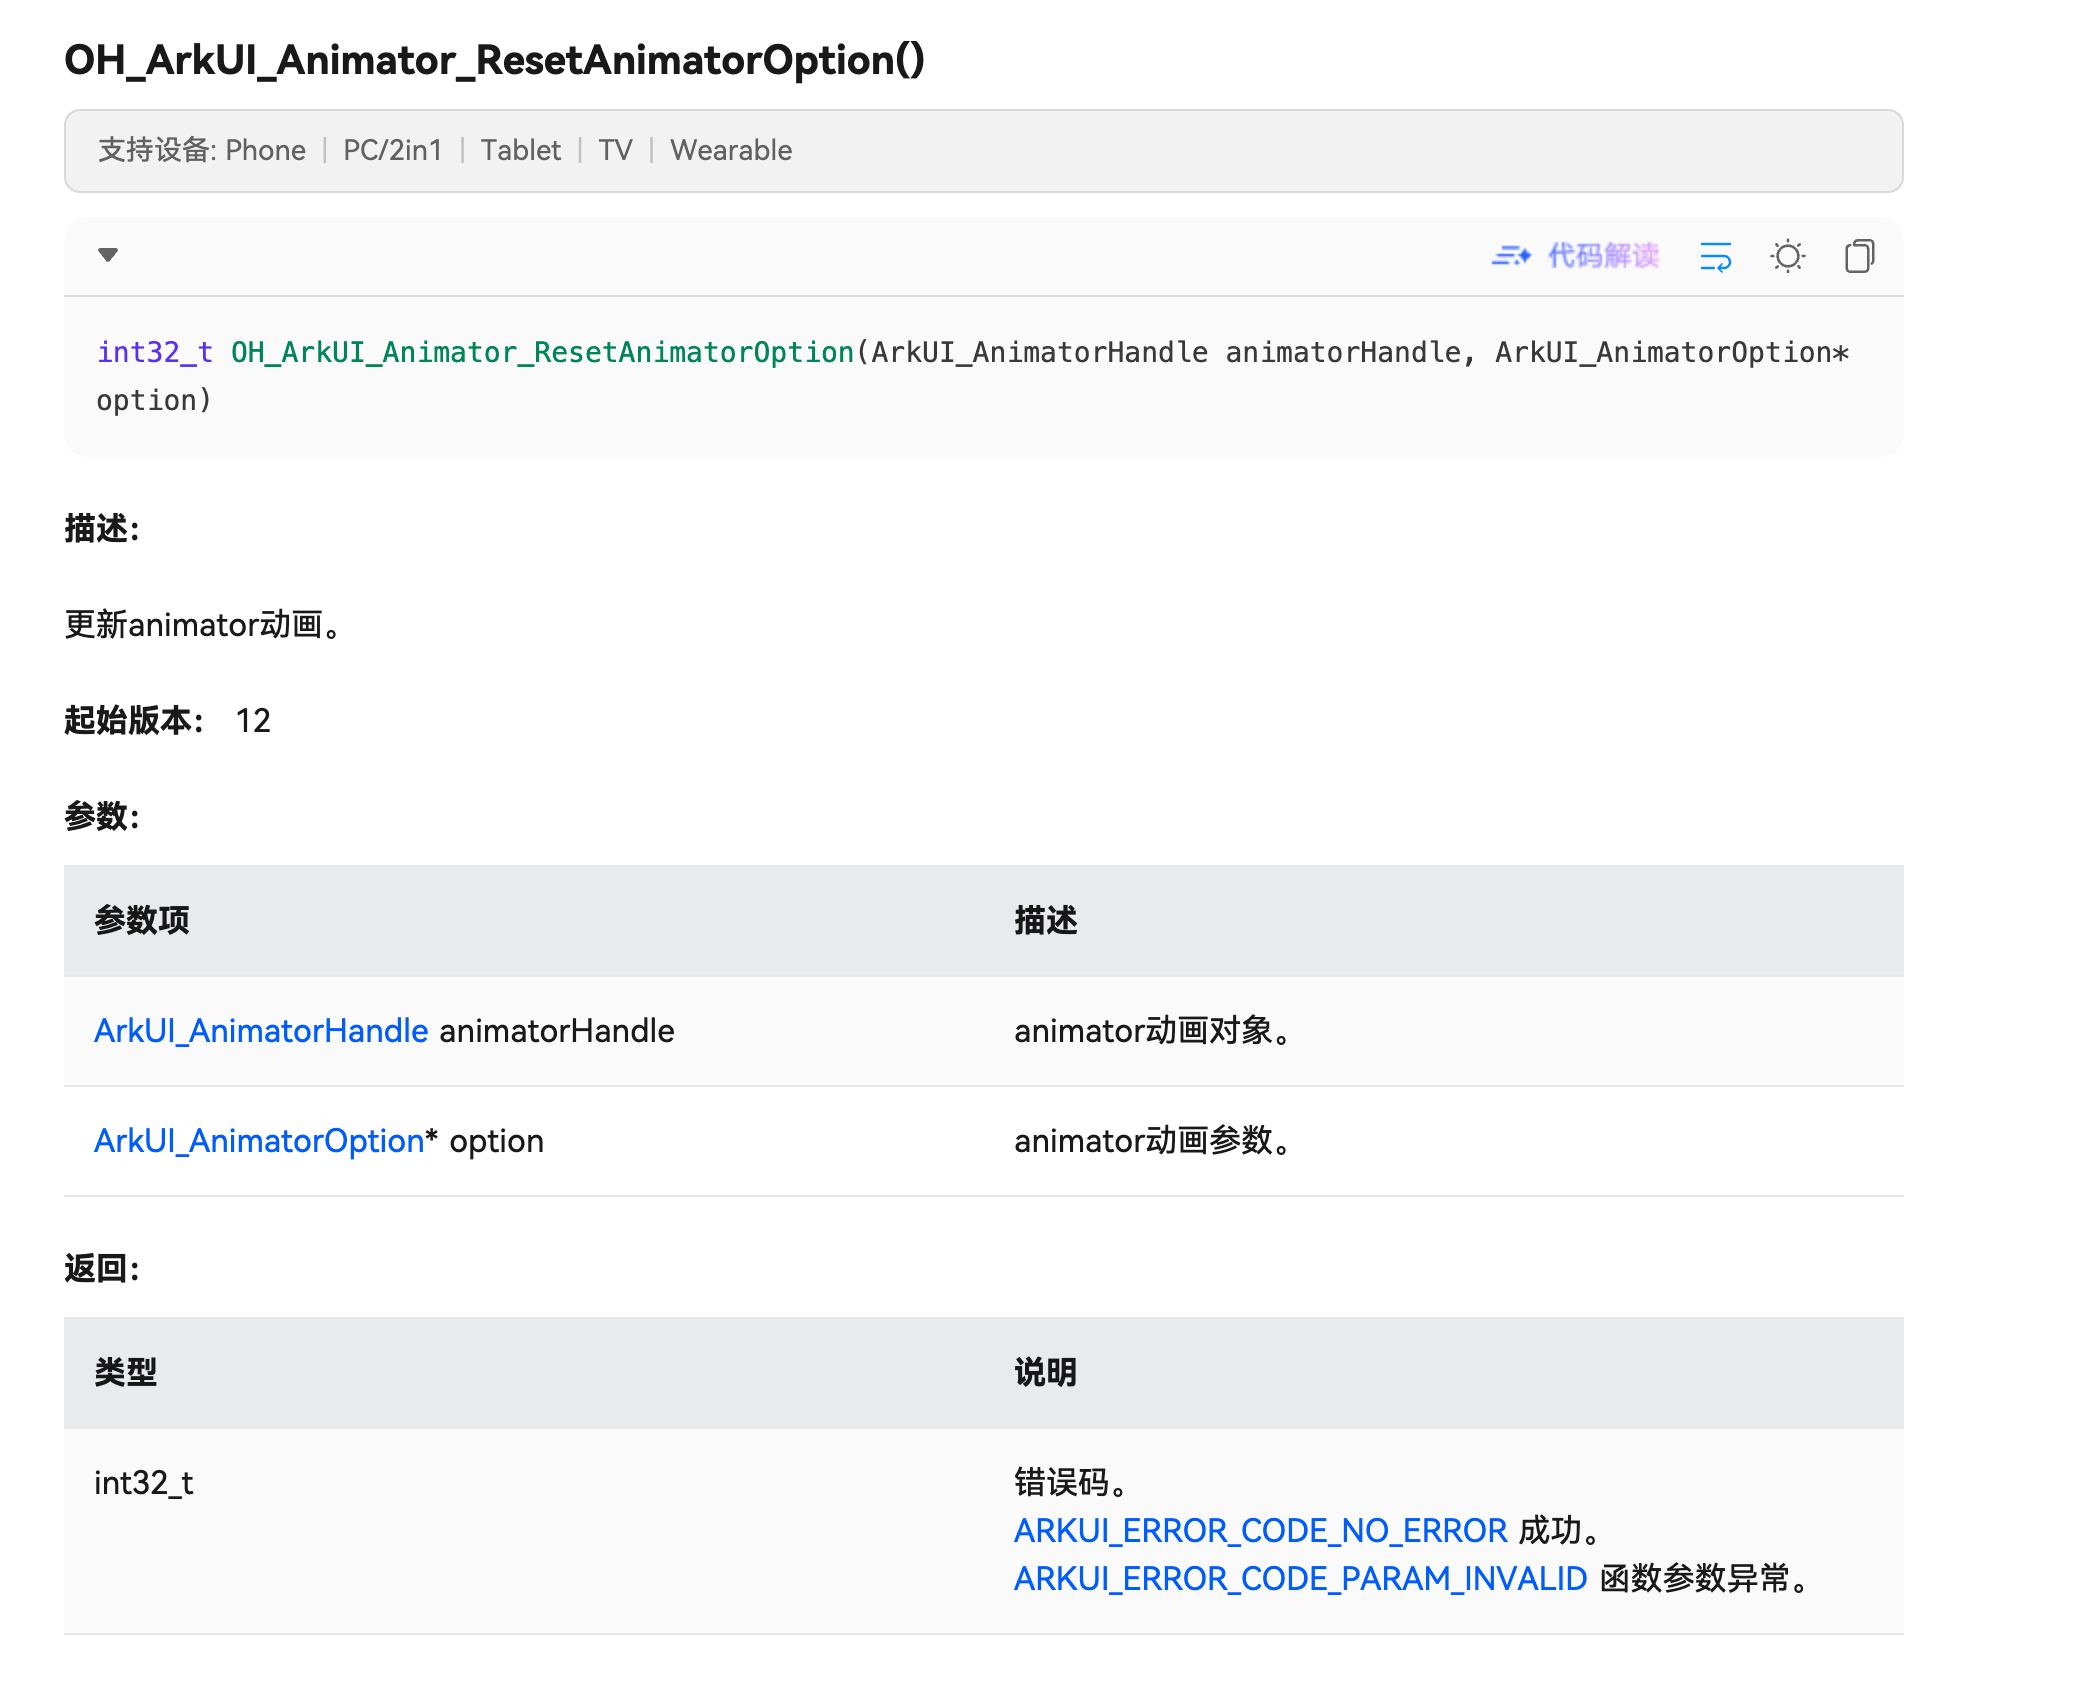Click the Phone supported device label

click(x=265, y=151)
